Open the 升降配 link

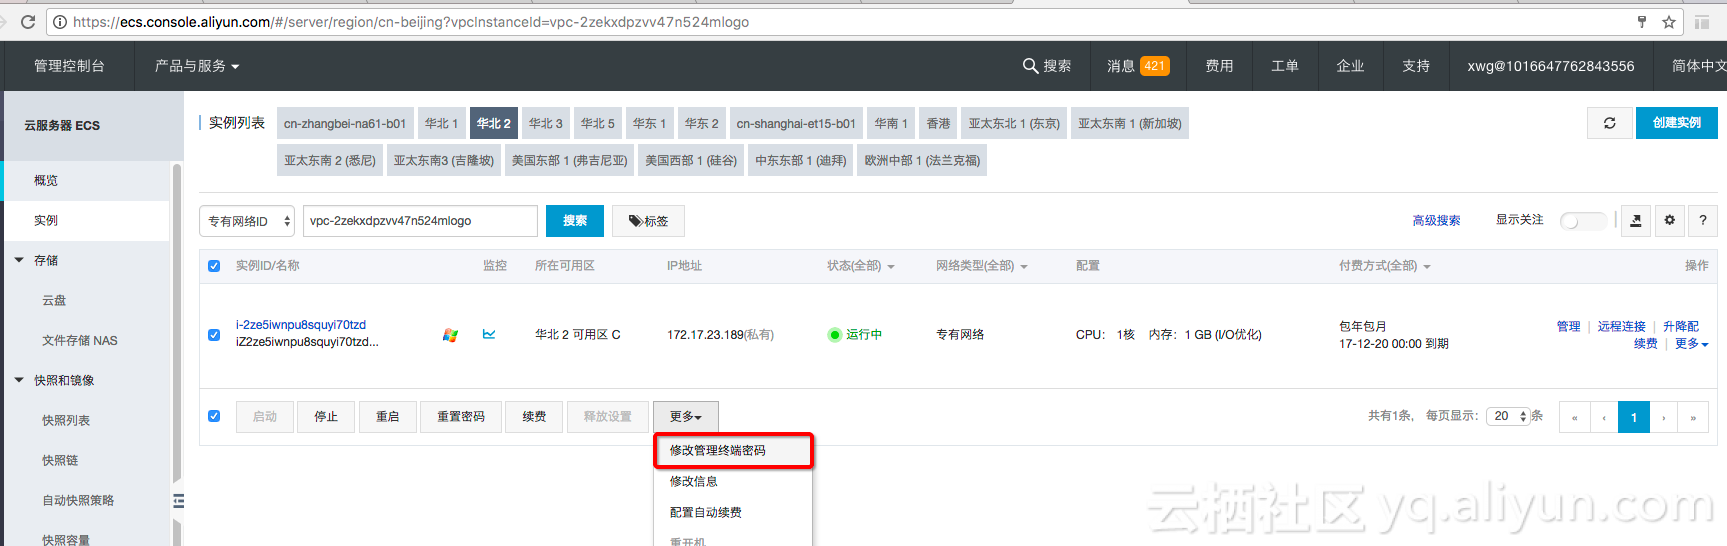pyautogui.click(x=1681, y=327)
